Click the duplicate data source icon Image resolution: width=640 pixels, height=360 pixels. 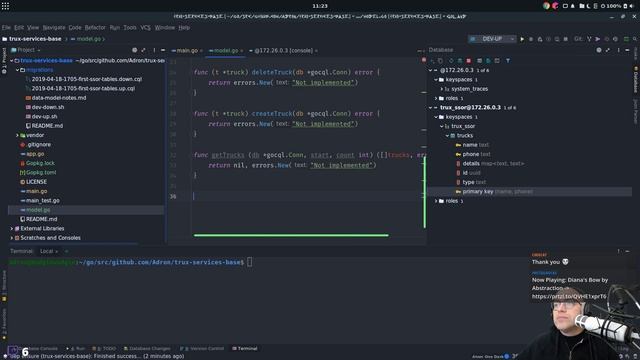(x=440, y=61)
